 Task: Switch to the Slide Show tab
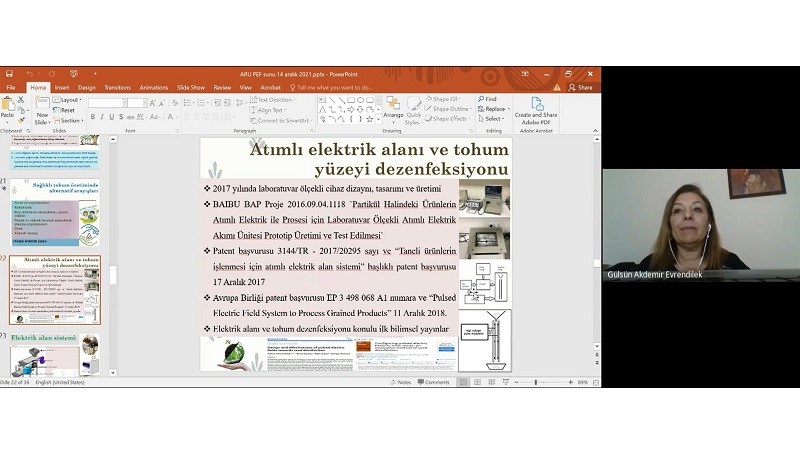click(191, 88)
